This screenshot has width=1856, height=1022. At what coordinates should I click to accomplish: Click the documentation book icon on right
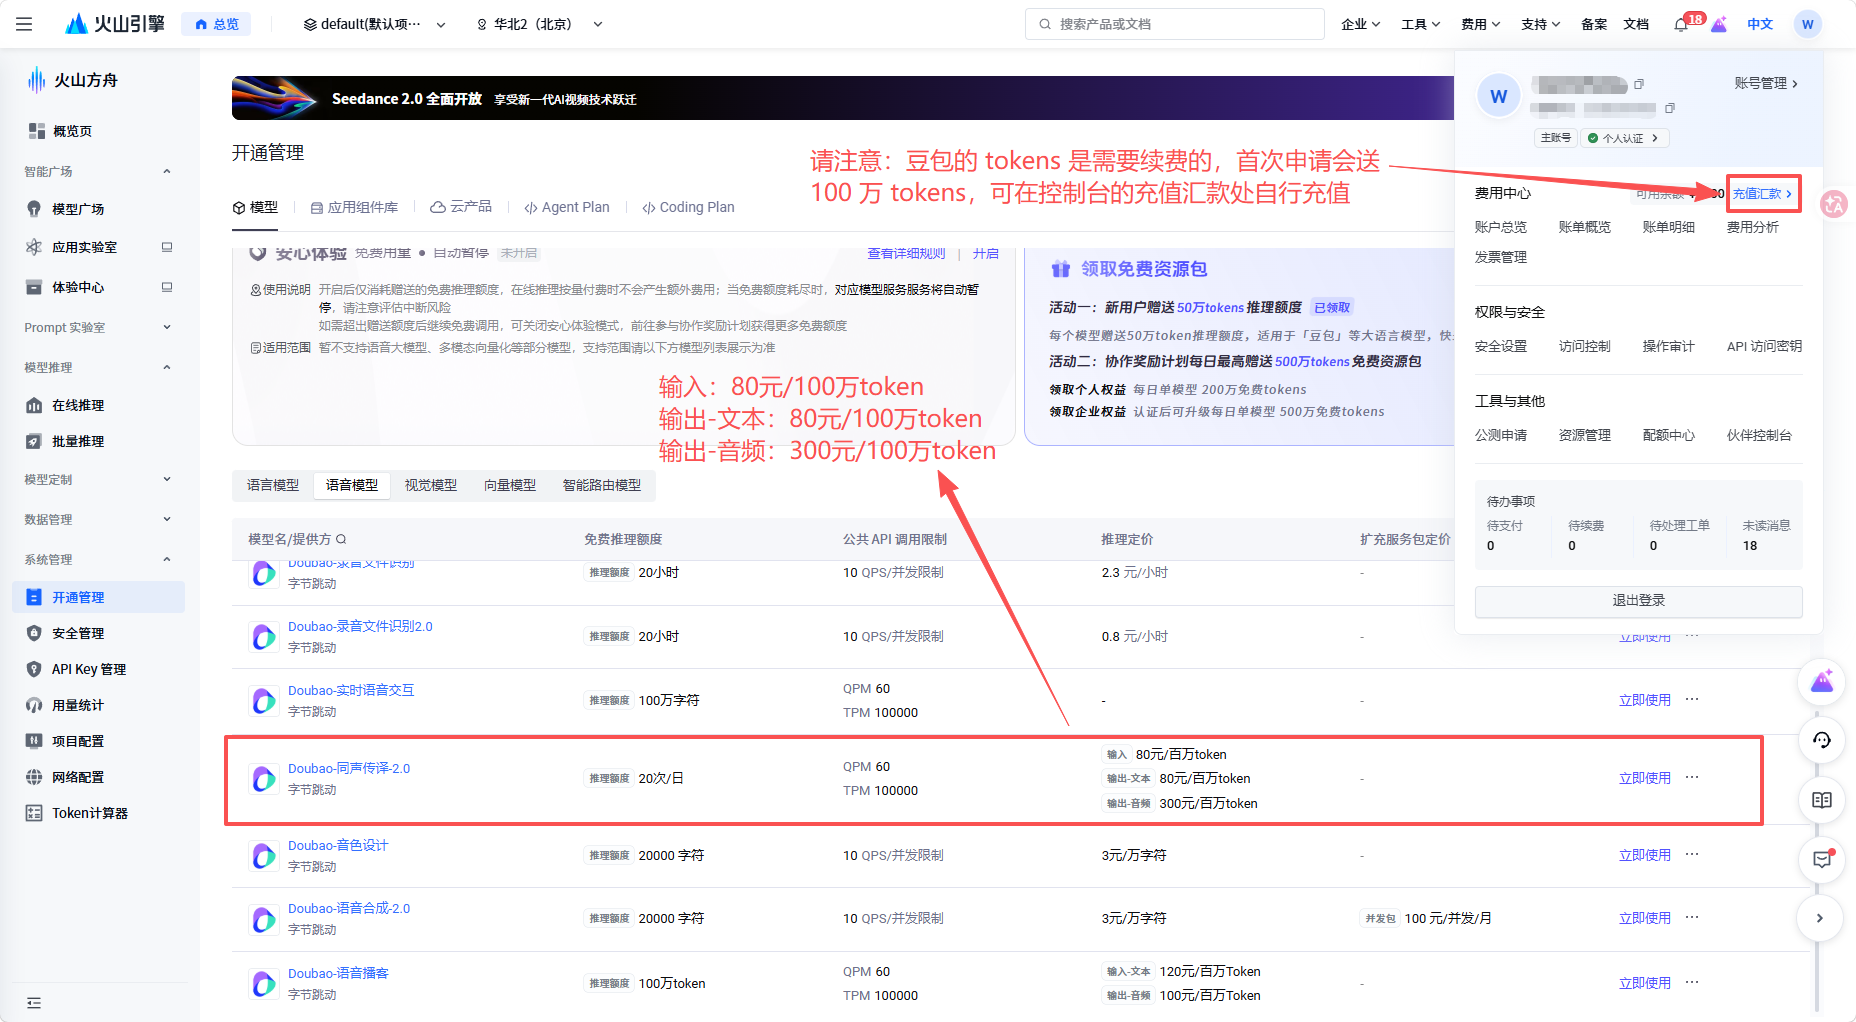click(1822, 800)
